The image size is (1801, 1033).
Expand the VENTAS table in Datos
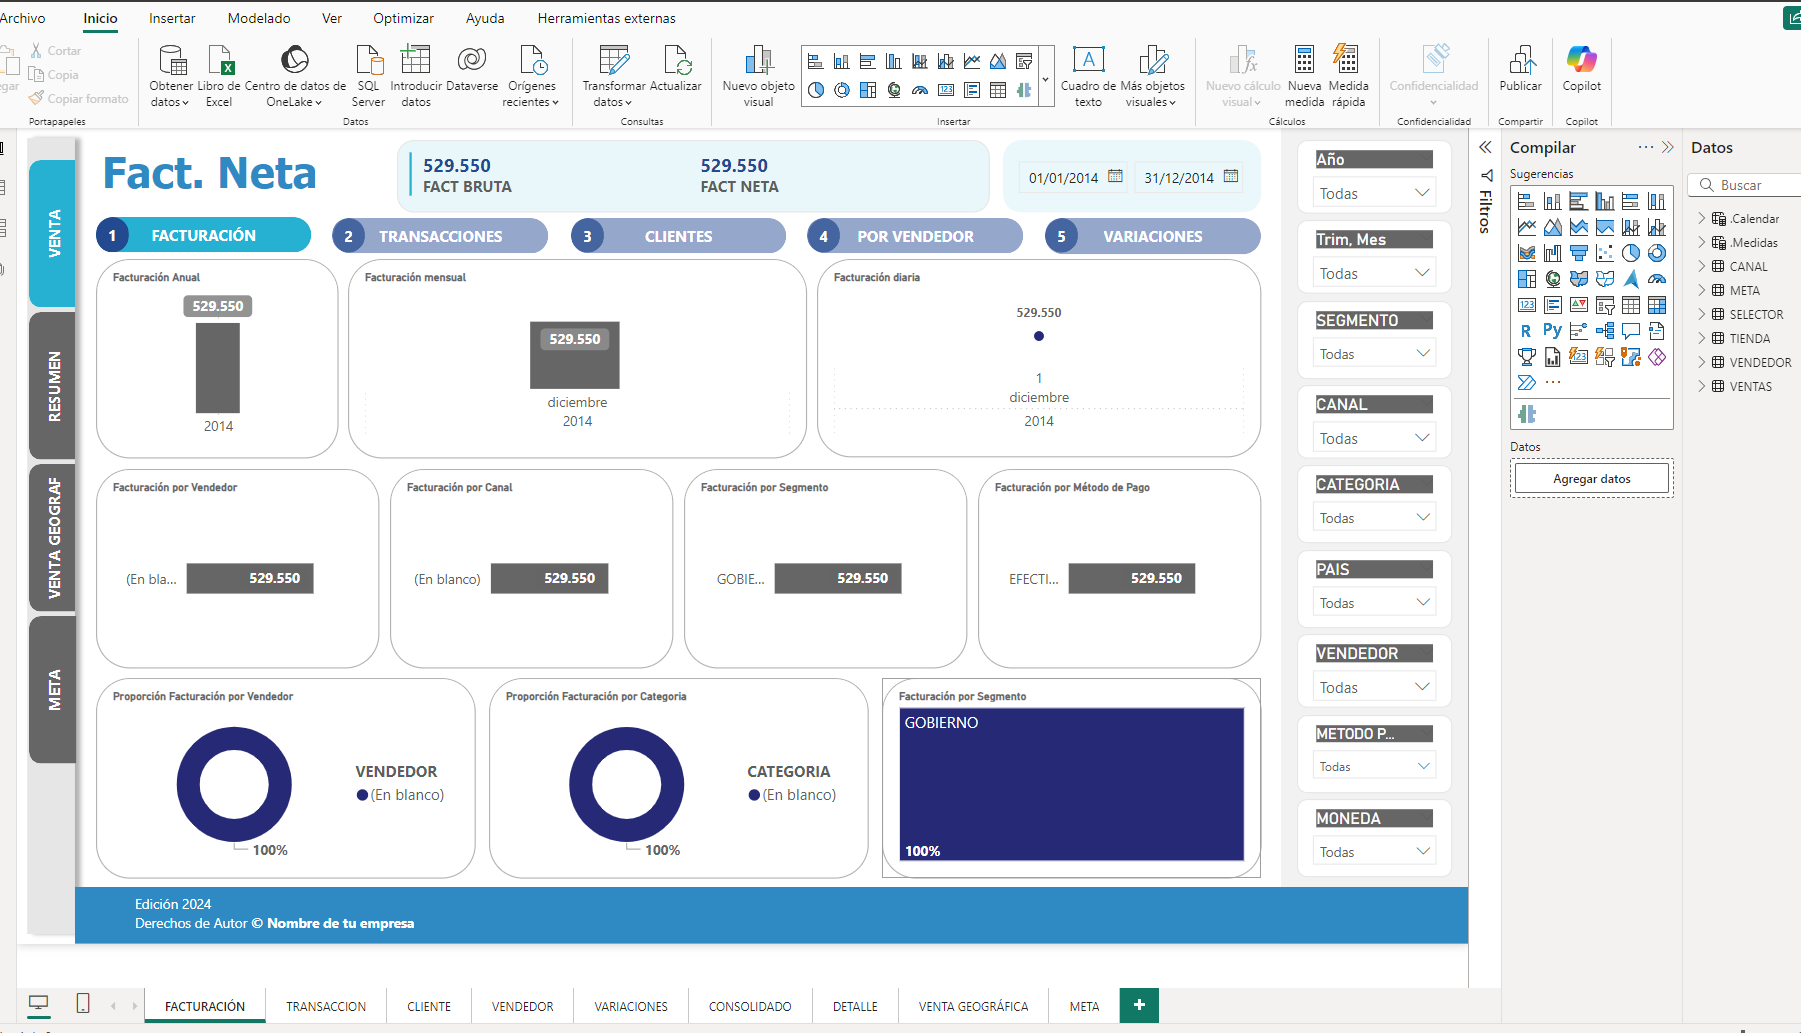point(1702,386)
